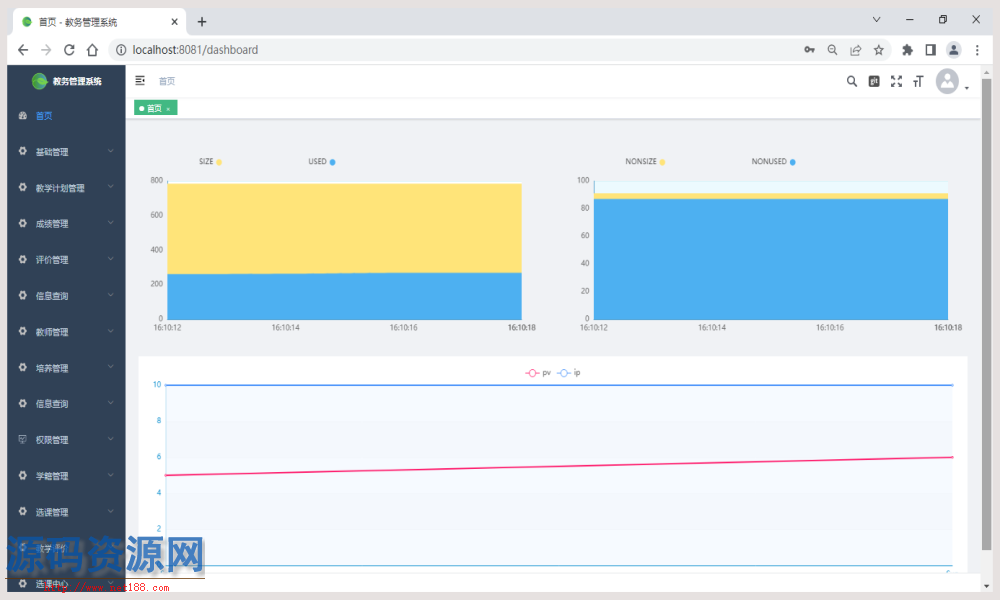Click the browser forward arrow
The width and height of the screenshot is (1000, 600).
[x=46, y=50]
